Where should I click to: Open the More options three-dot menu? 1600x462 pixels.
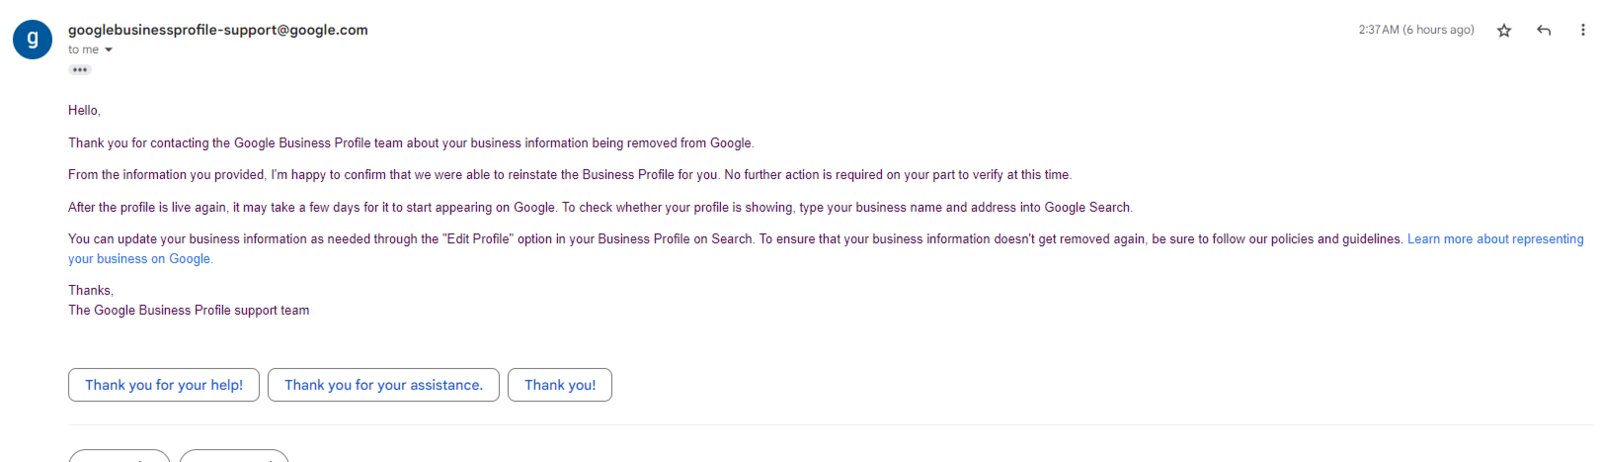point(1582,30)
